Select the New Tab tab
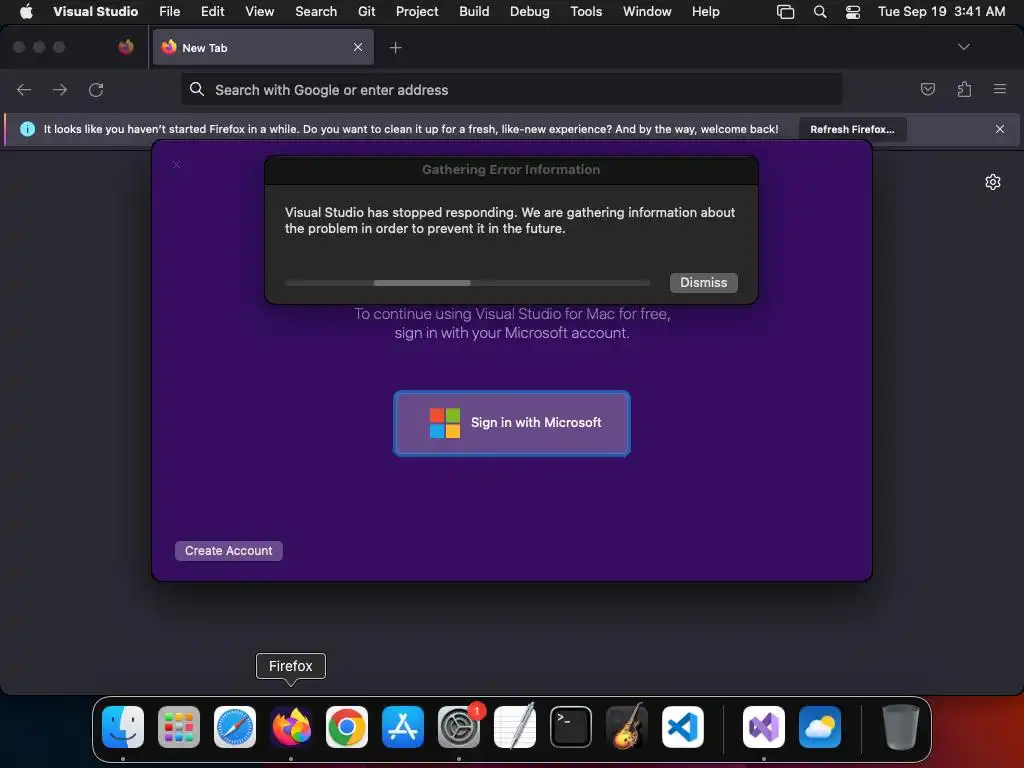The width and height of the screenshot is (1024, 768). [x=263, y=47]
